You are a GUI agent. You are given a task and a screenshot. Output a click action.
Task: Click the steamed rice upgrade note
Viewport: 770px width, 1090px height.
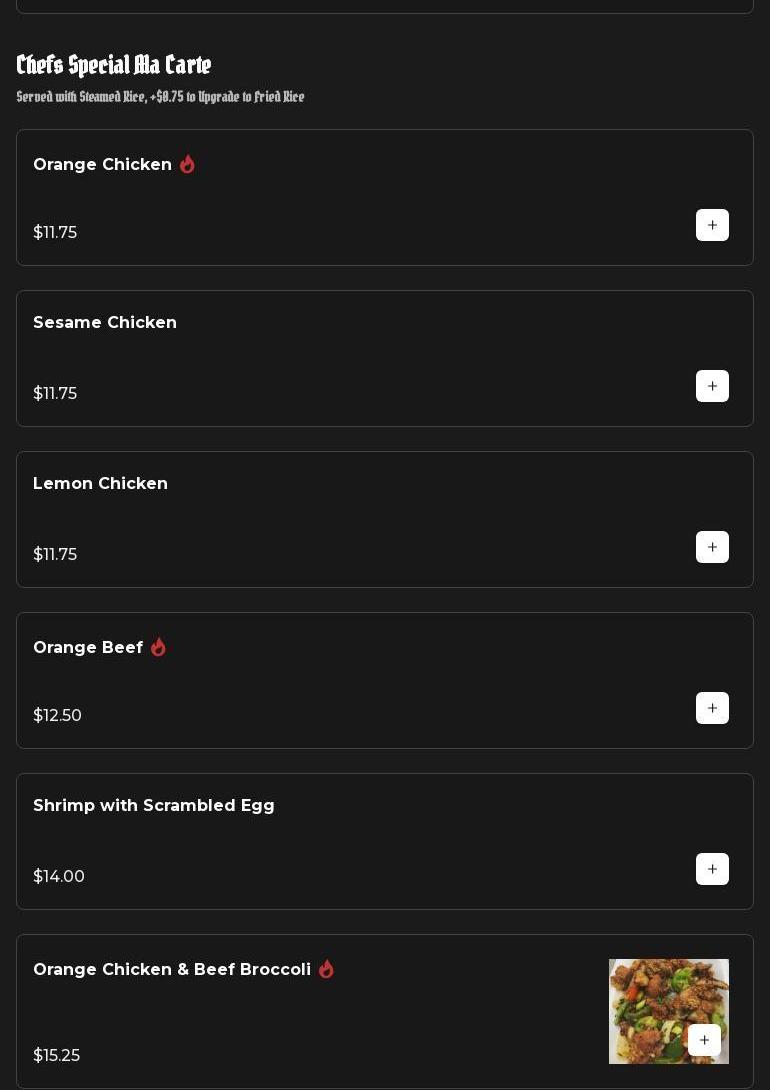tap(160, 97)
